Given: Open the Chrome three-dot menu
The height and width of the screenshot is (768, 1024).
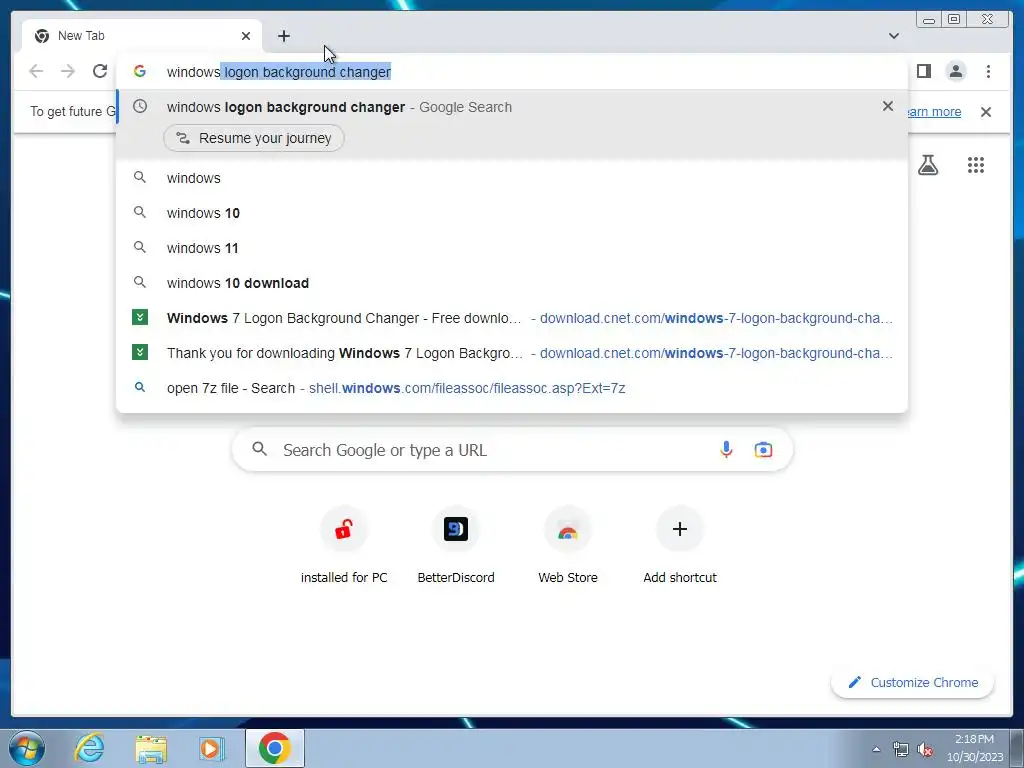Looking at the screenshot, I should pyautogui.click(x=988, y=71).
